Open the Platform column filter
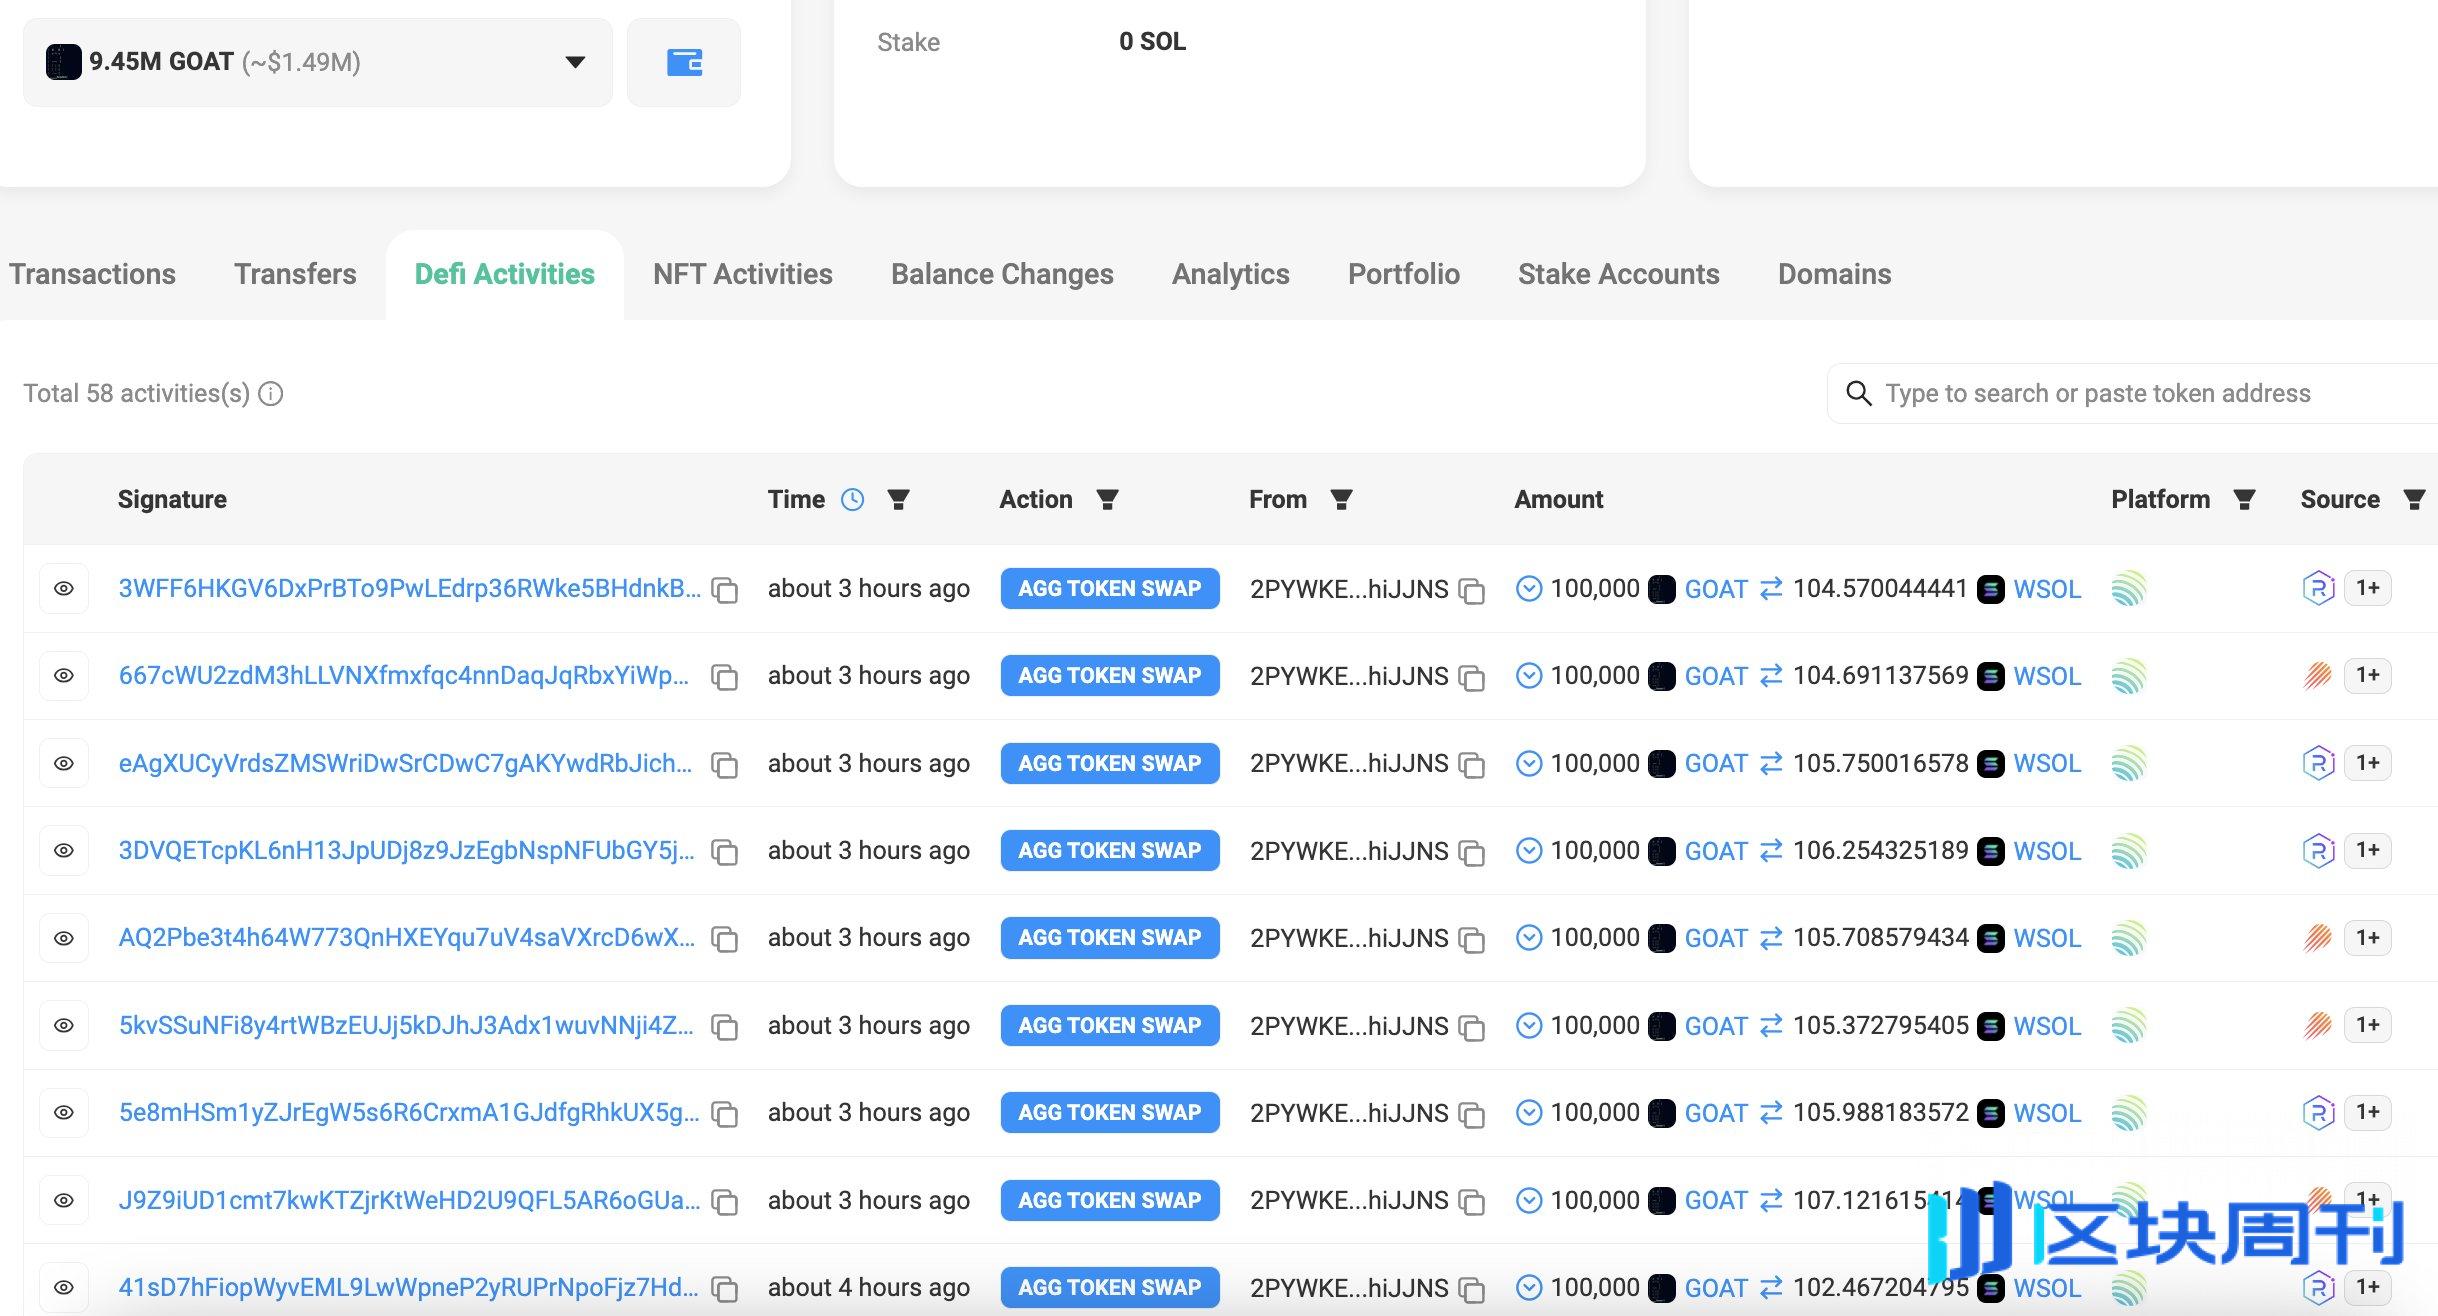 [x=2244, y=499]
